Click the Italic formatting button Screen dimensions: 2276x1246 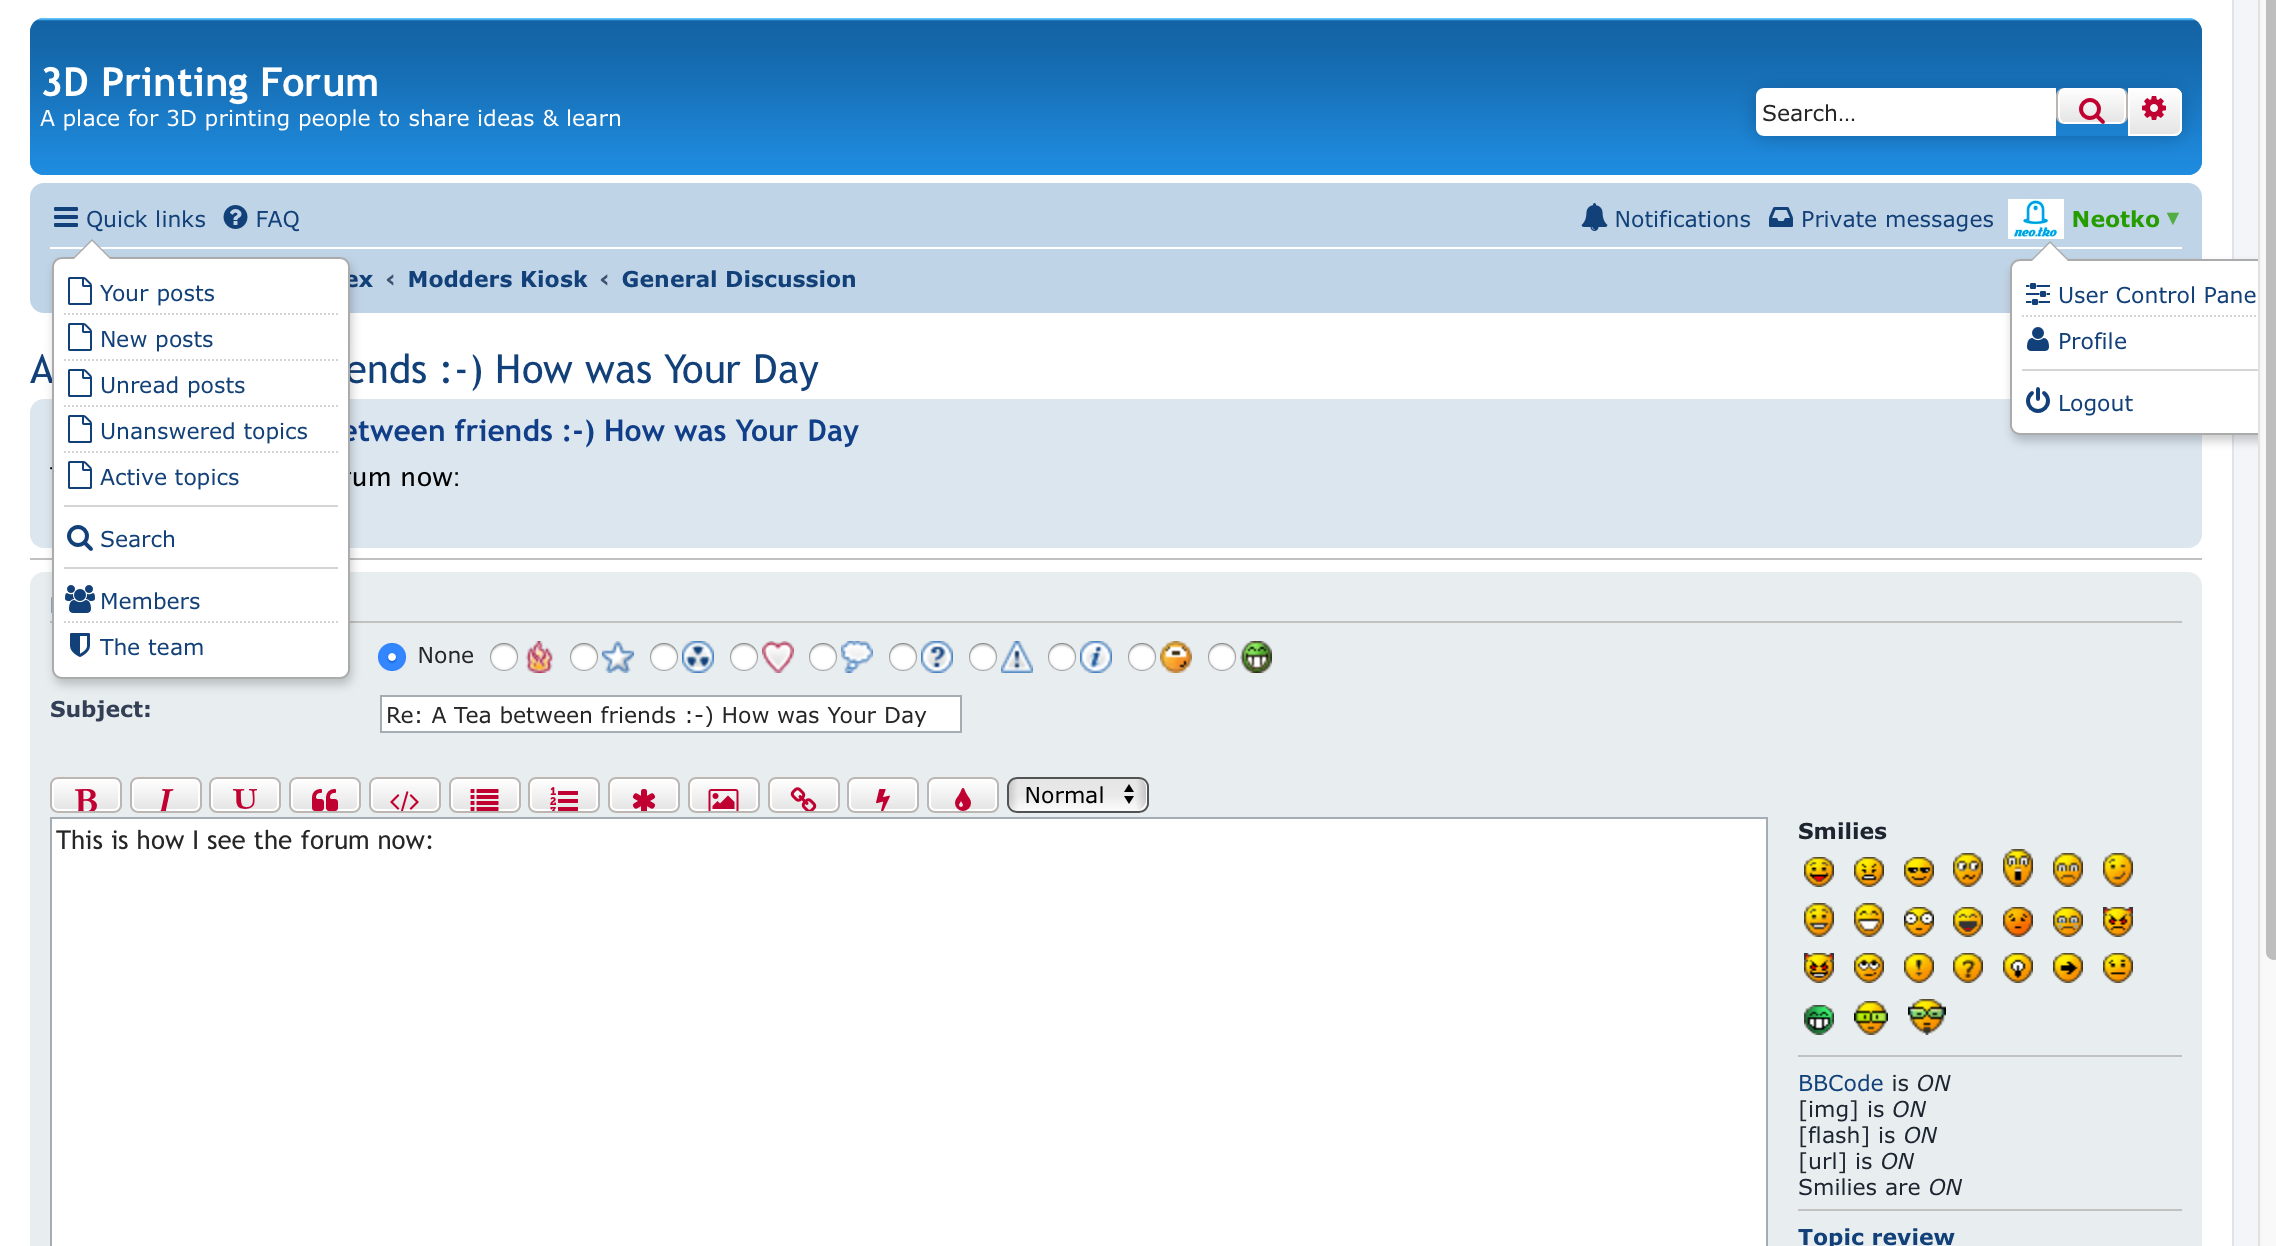(165, 797)
